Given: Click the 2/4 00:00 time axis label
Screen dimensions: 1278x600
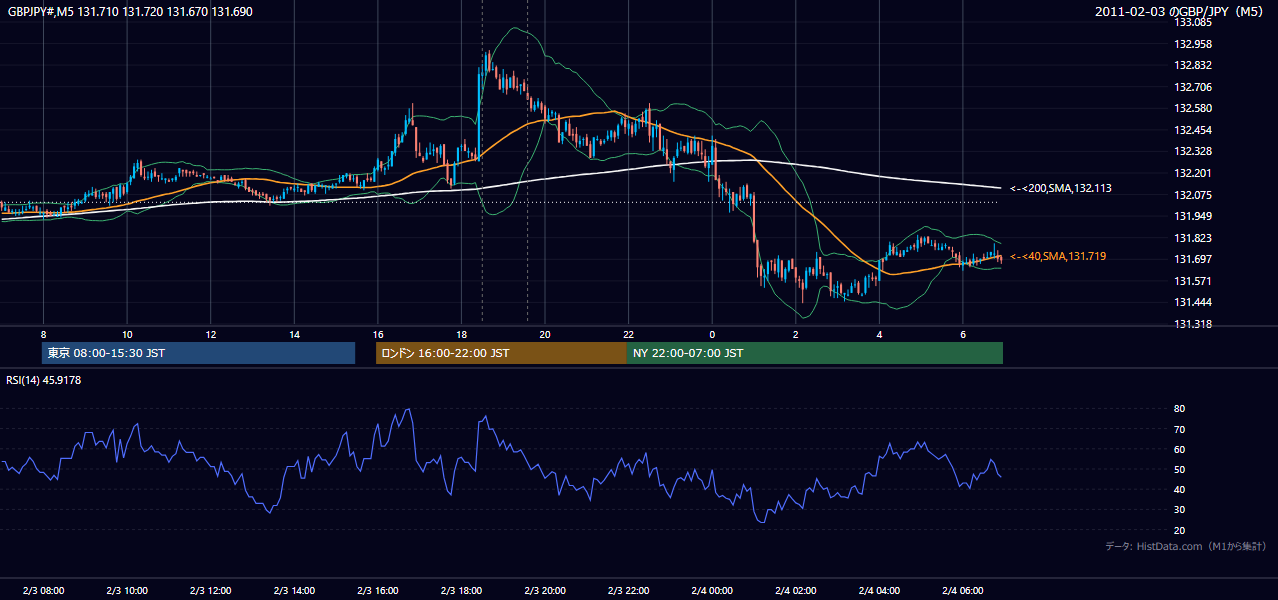Looking at the screenshot, I should [x=712, y=591].
